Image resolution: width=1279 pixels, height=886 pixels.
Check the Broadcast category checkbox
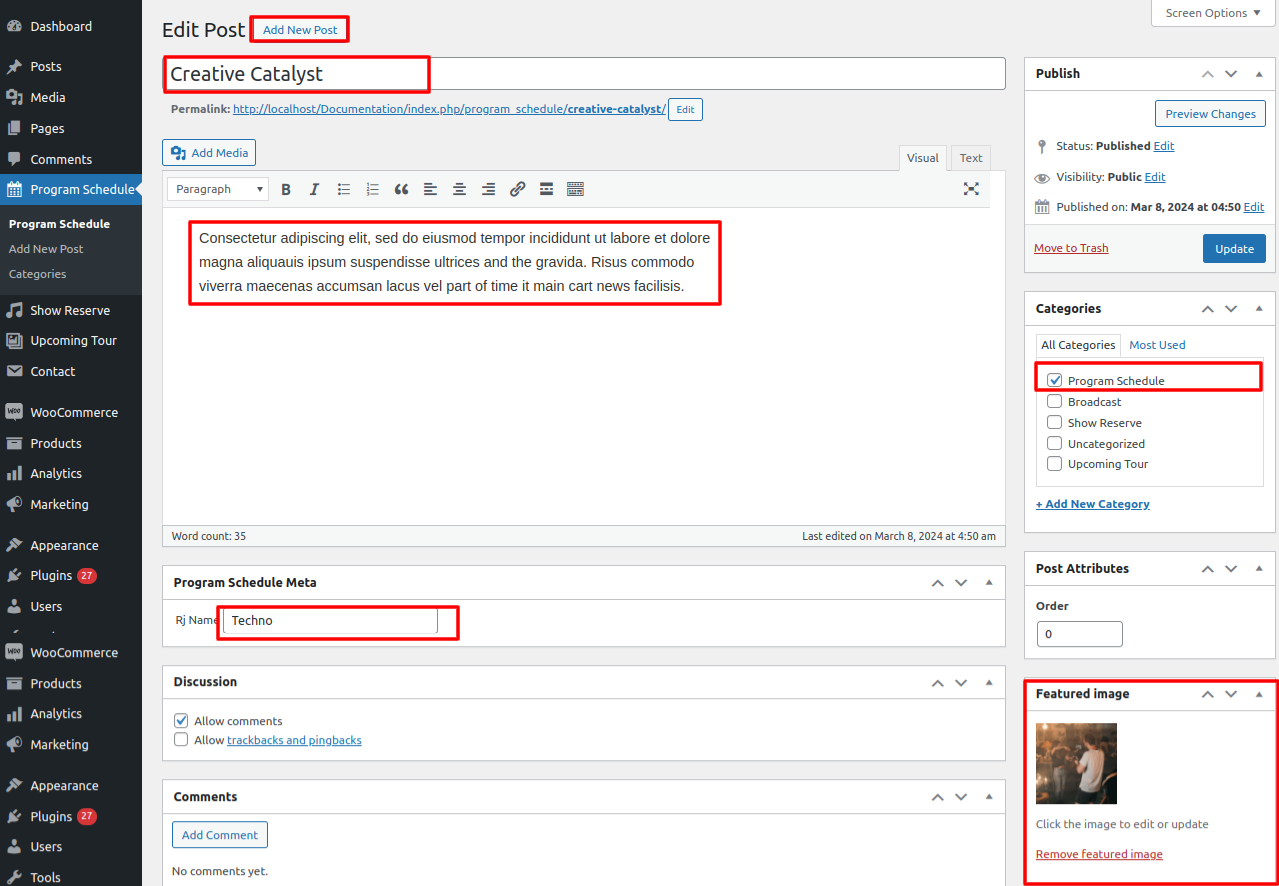pos(1054,401)
